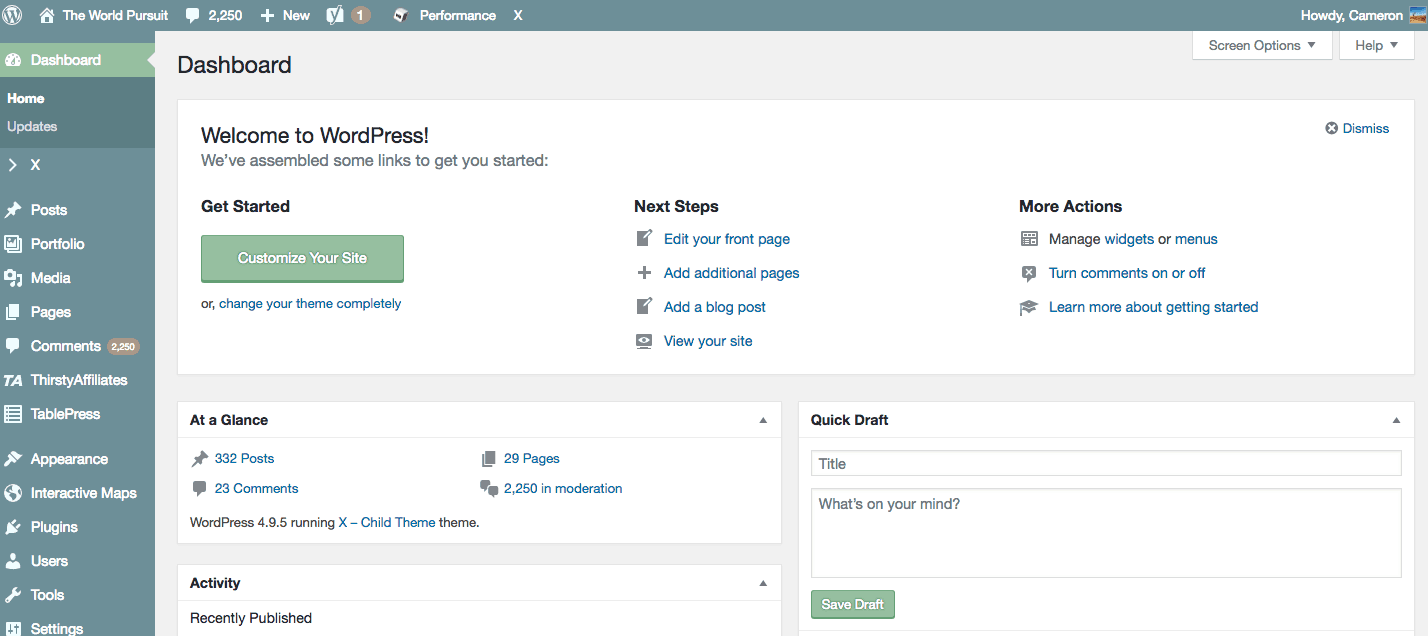1428x636 pixels.
Task: Click the Performance cube icon in admin bar
Action: click(x=400, y=15)
